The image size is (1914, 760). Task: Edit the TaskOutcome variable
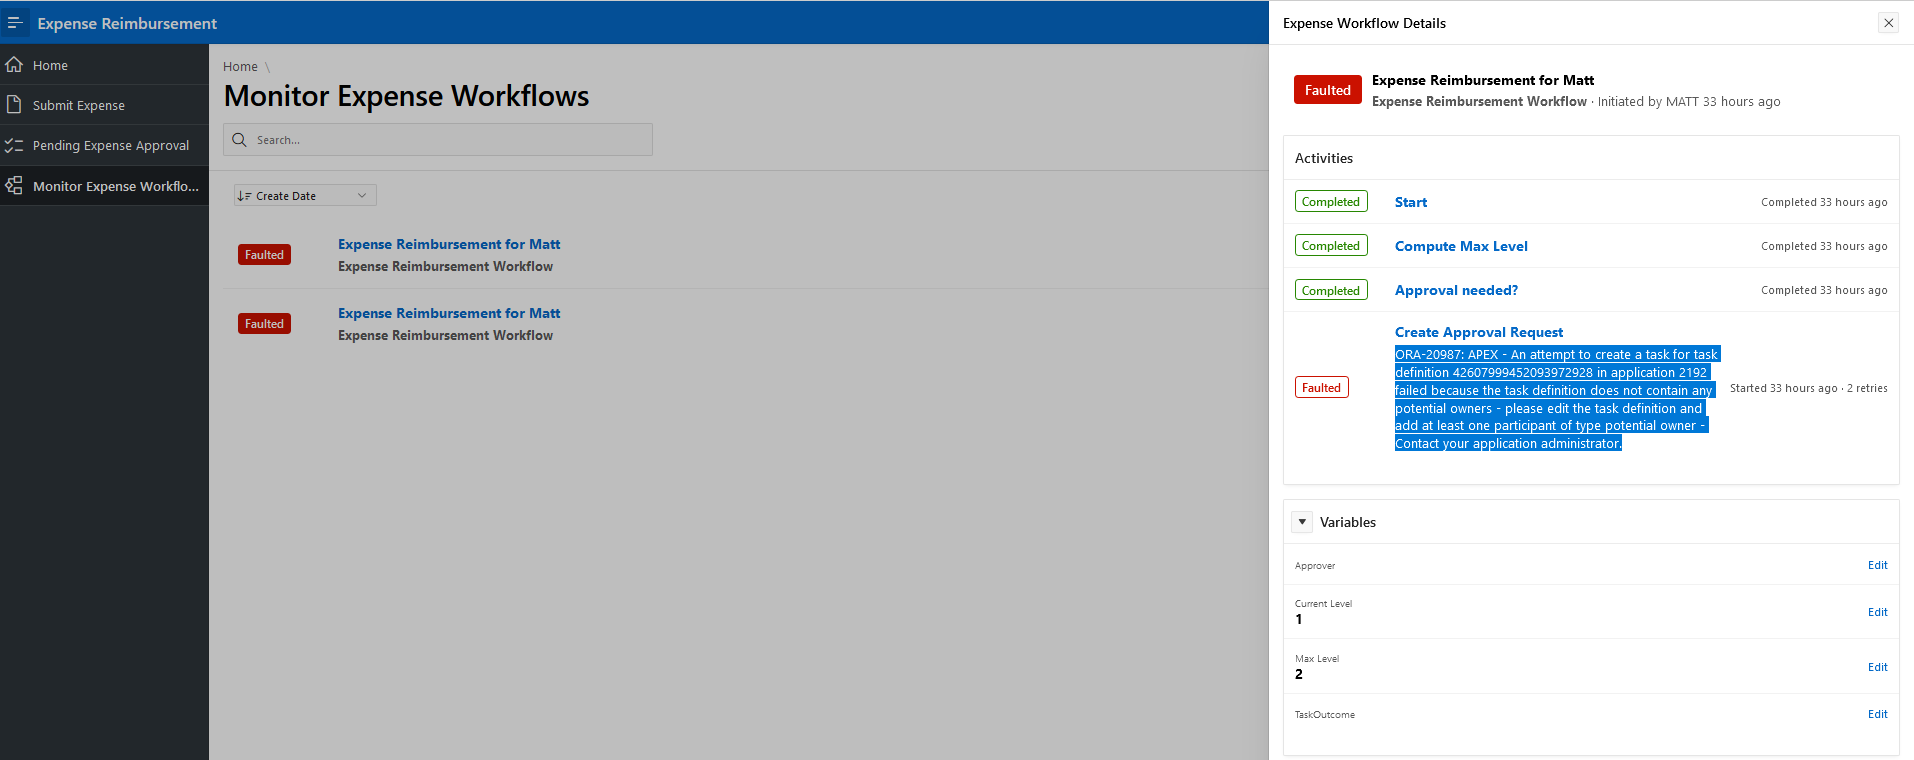[x=1877, y=714]
